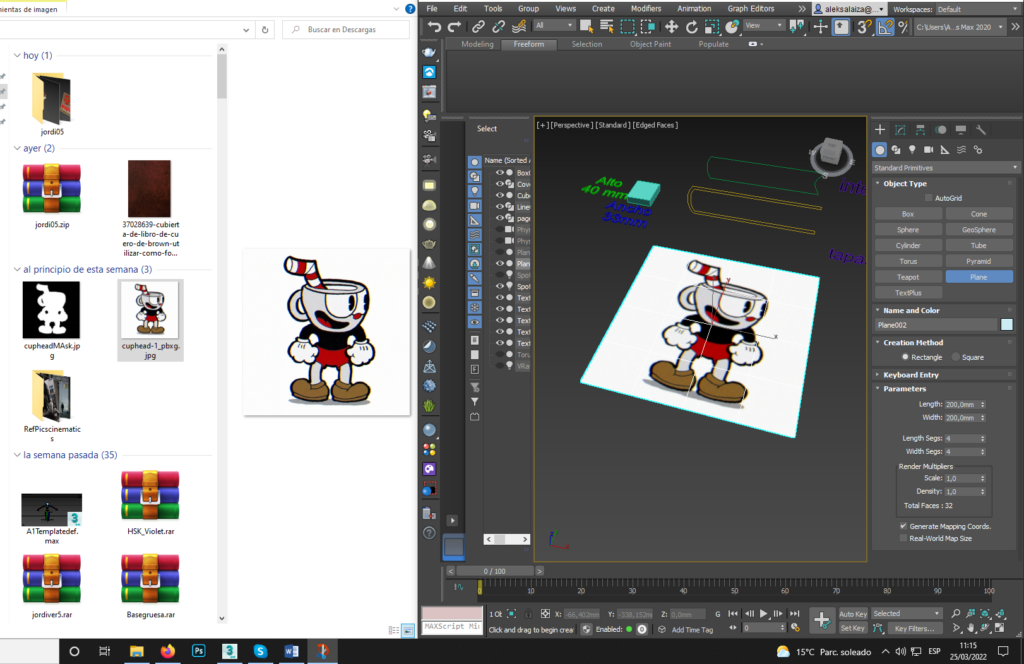
Task: Open the Shapes category in the Create panel
Action: click(x=897, y=150)
